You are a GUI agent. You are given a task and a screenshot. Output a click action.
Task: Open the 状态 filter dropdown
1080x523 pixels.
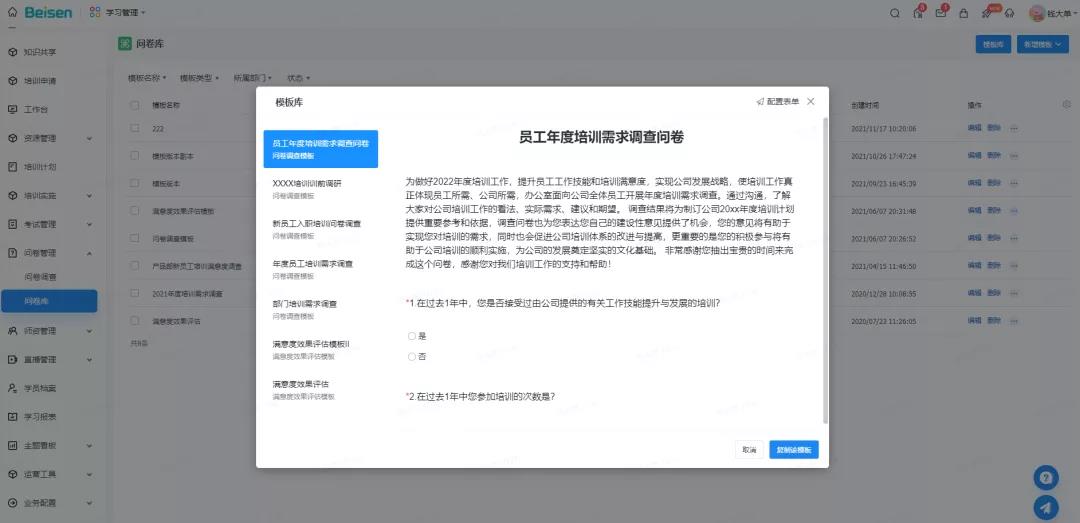pos(298,78)
